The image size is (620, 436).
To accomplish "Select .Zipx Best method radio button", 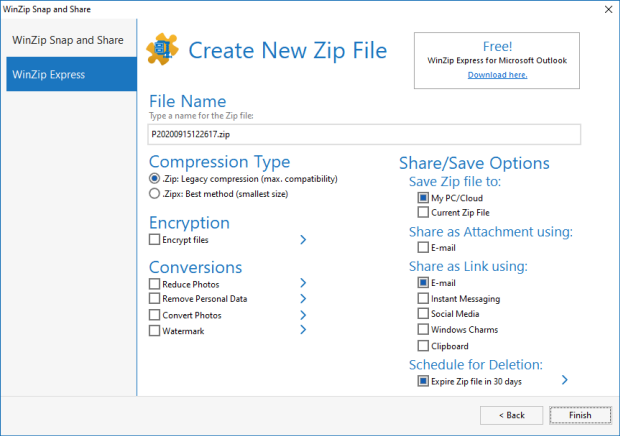I will point(154,194).
